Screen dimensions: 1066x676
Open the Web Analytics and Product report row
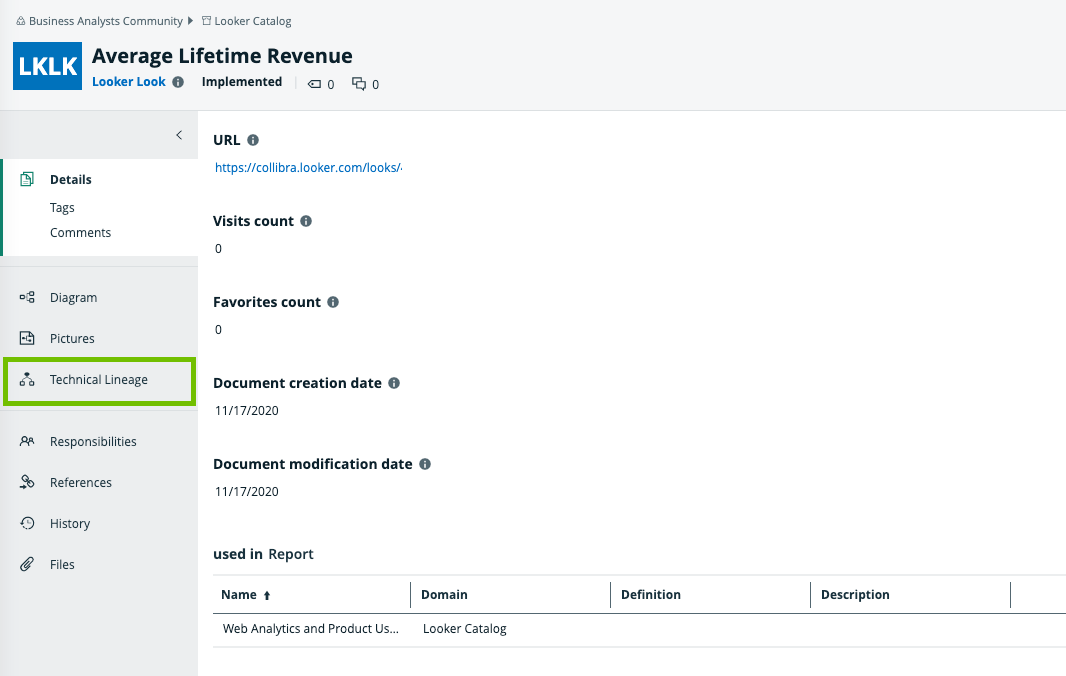(310, 629)
